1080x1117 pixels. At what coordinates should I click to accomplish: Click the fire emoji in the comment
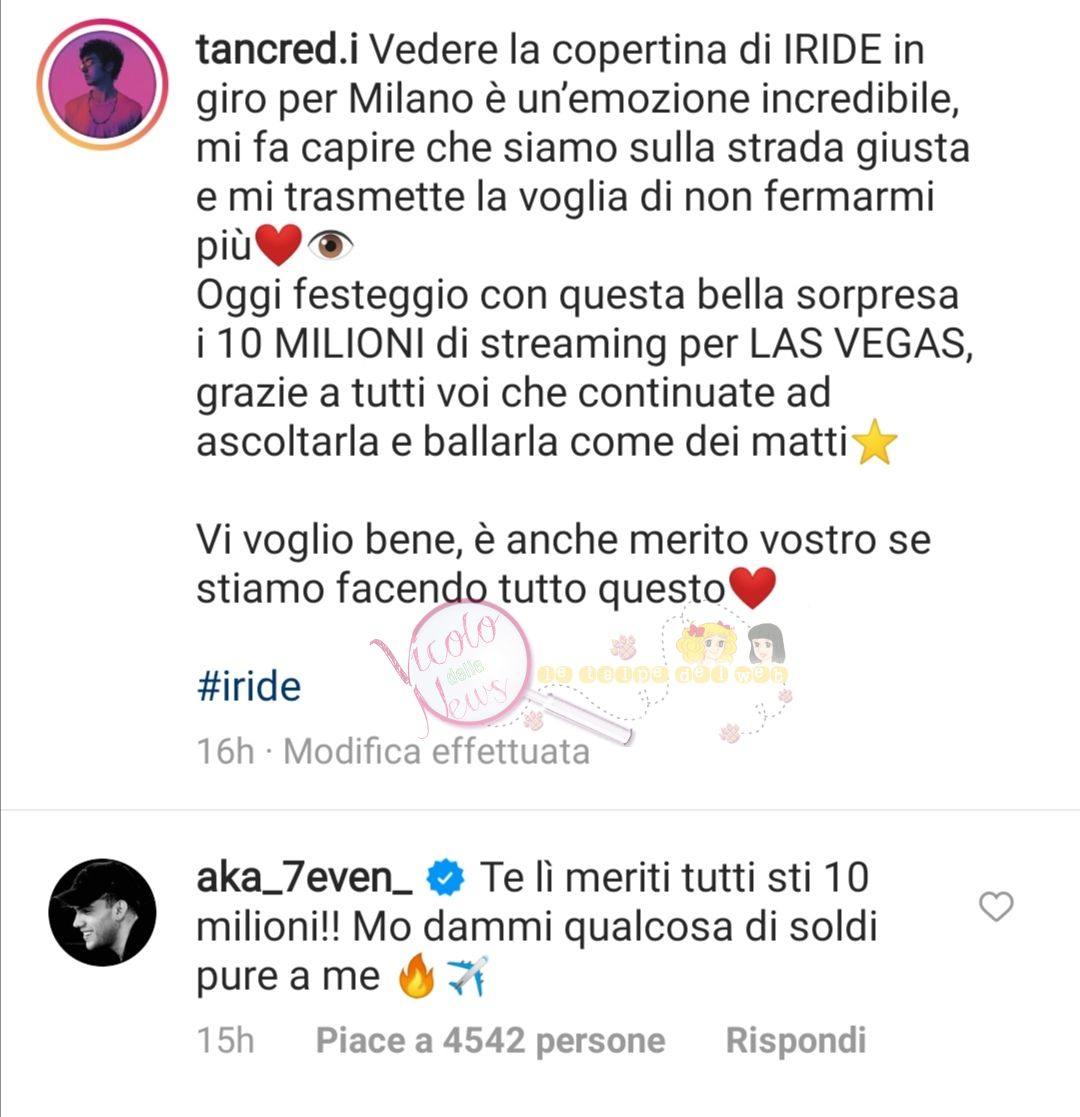tap(417, 975)
